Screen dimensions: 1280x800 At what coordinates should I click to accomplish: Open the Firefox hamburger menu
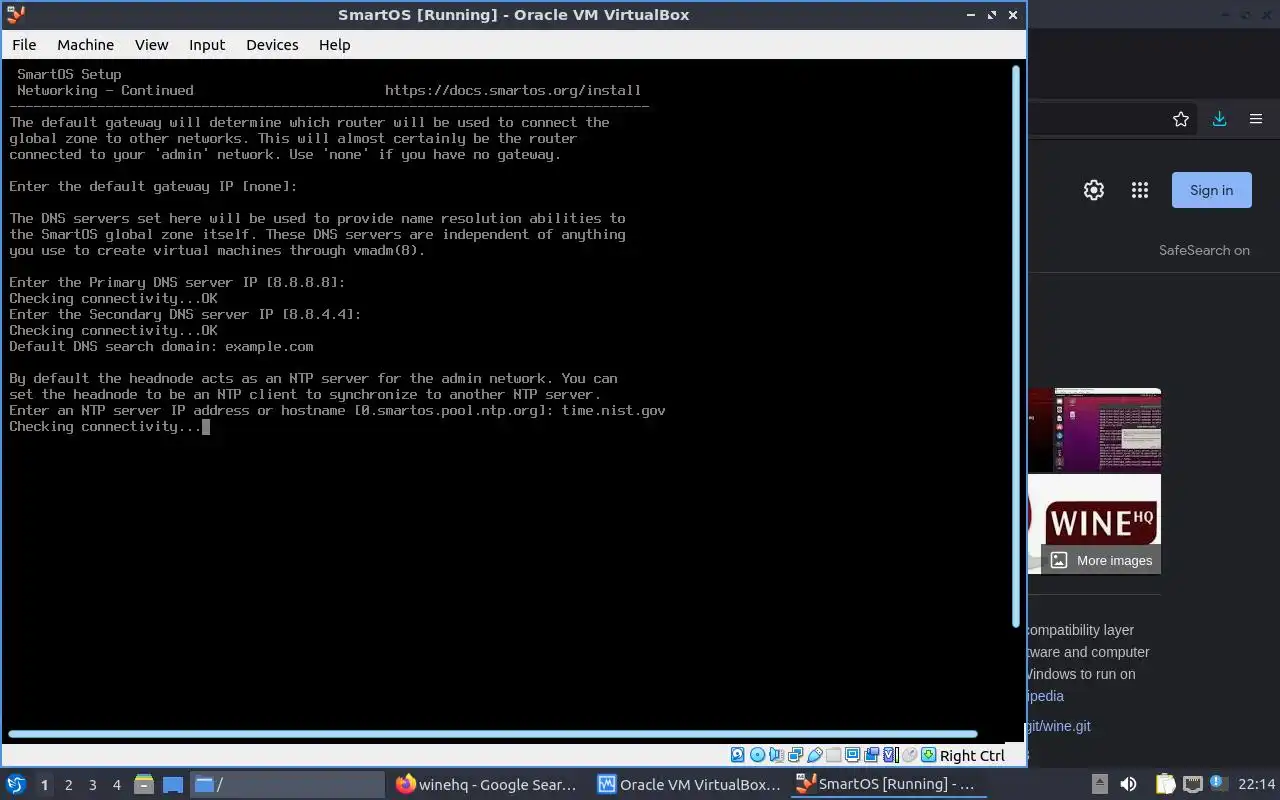click(1256, 119)
